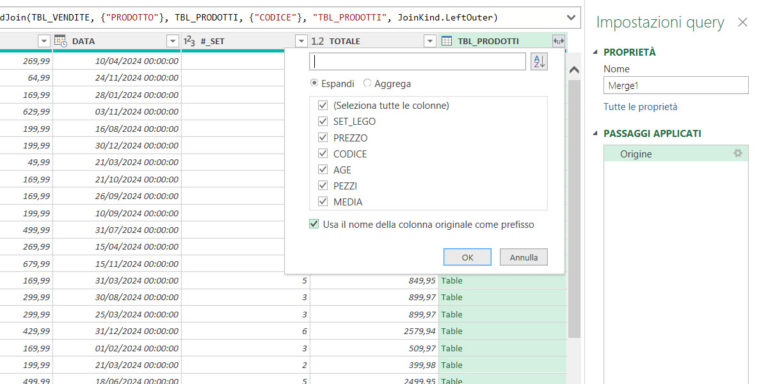Click the Table cell beside 399,98

tap(502, 365)
